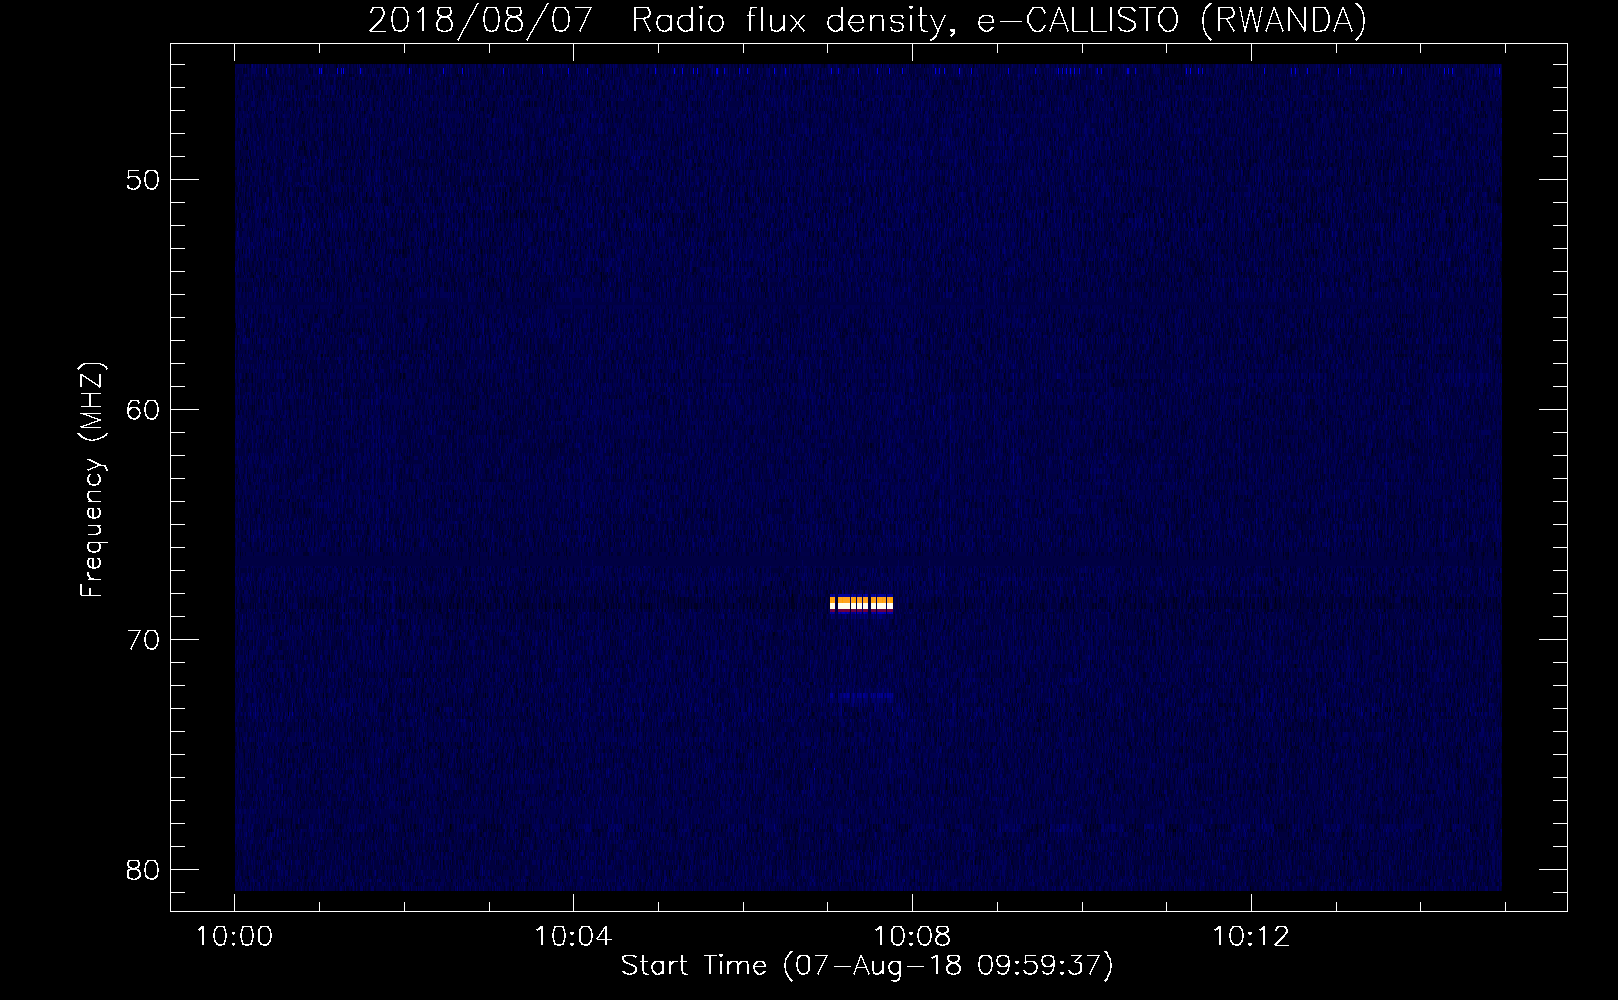
Task: Click the date 2018/08/07 in the title
Action: [481, 20]
